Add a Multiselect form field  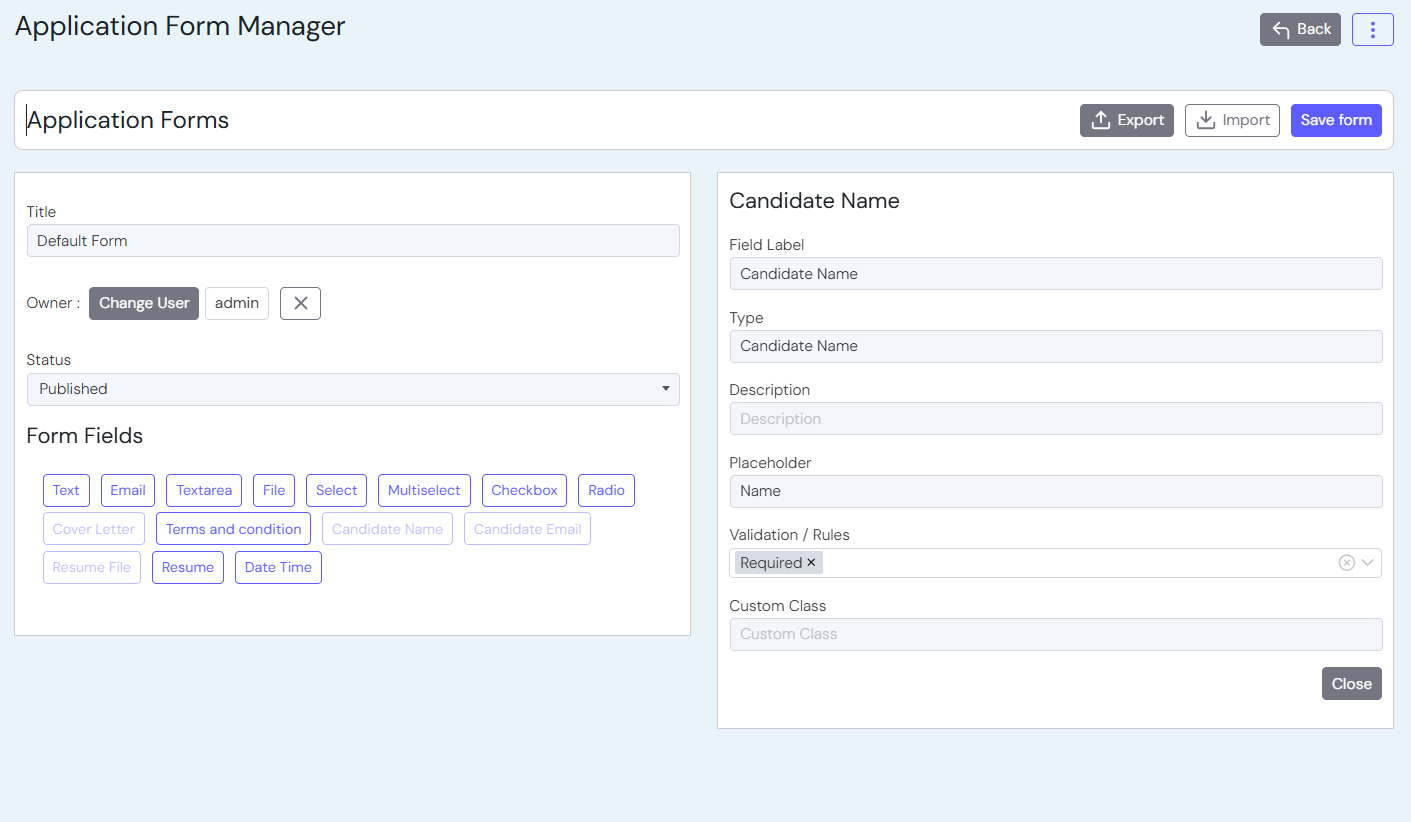pos(424,490)
